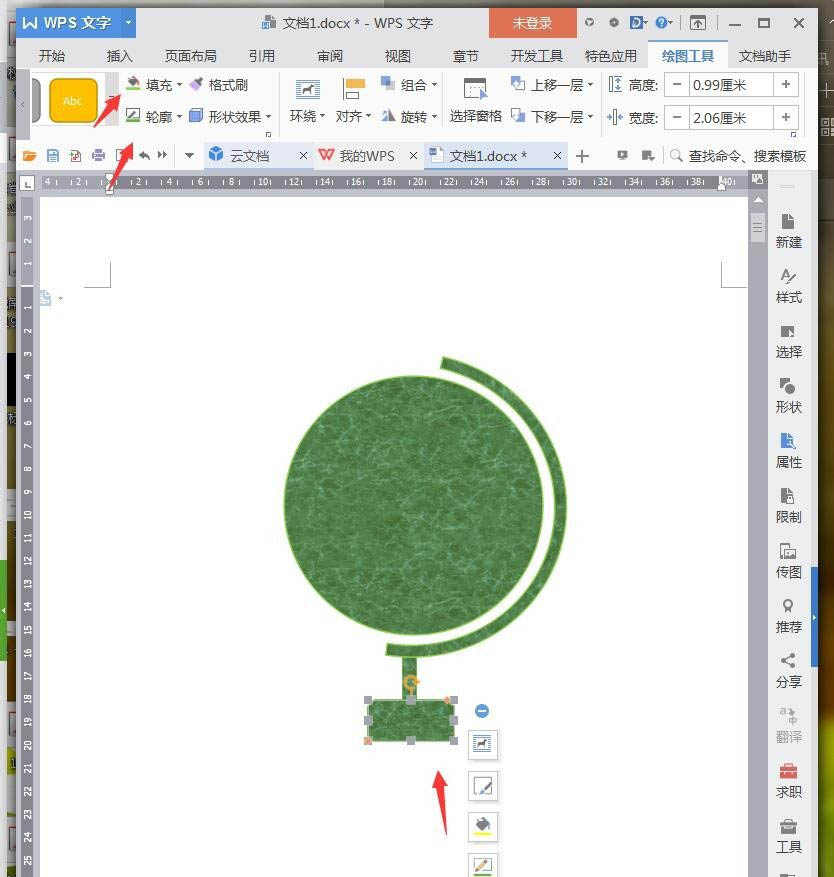Switch to the 云文档 document tab
This screenshot has height=877, width=834.
click(249, 155)
